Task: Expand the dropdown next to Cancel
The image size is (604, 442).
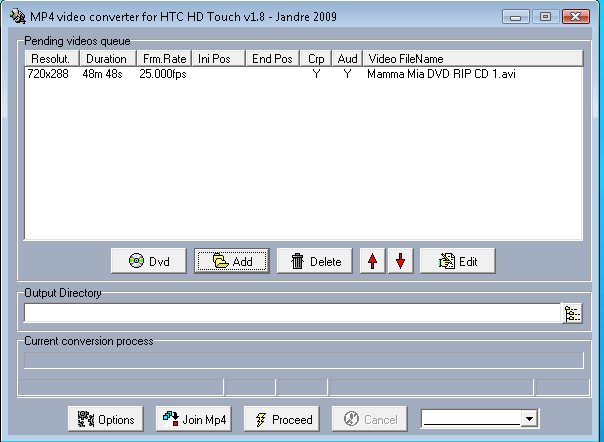Action: click(530, 419)
